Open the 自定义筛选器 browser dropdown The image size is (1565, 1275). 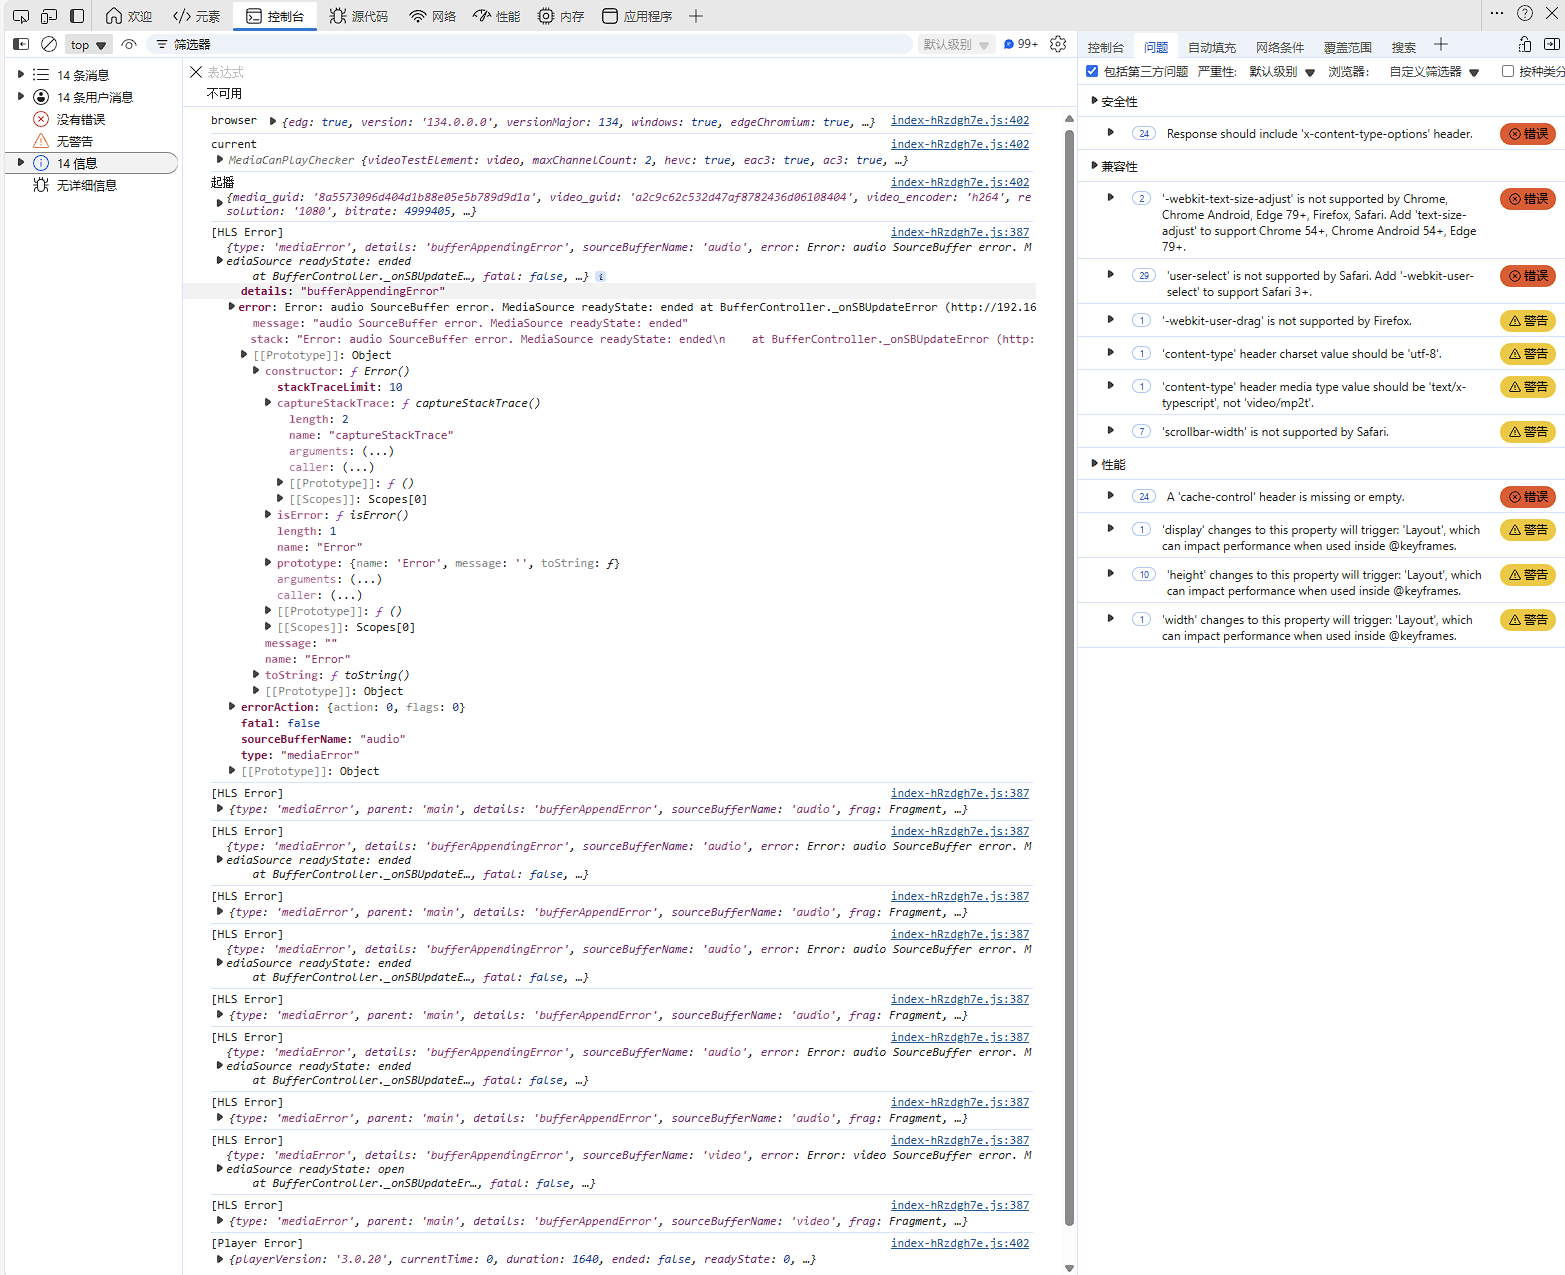pos(1434,72)
